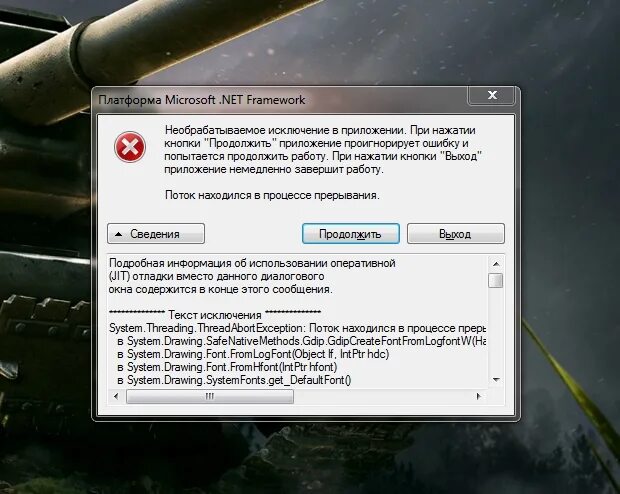Click the Выход button

(x=456, y=234)
